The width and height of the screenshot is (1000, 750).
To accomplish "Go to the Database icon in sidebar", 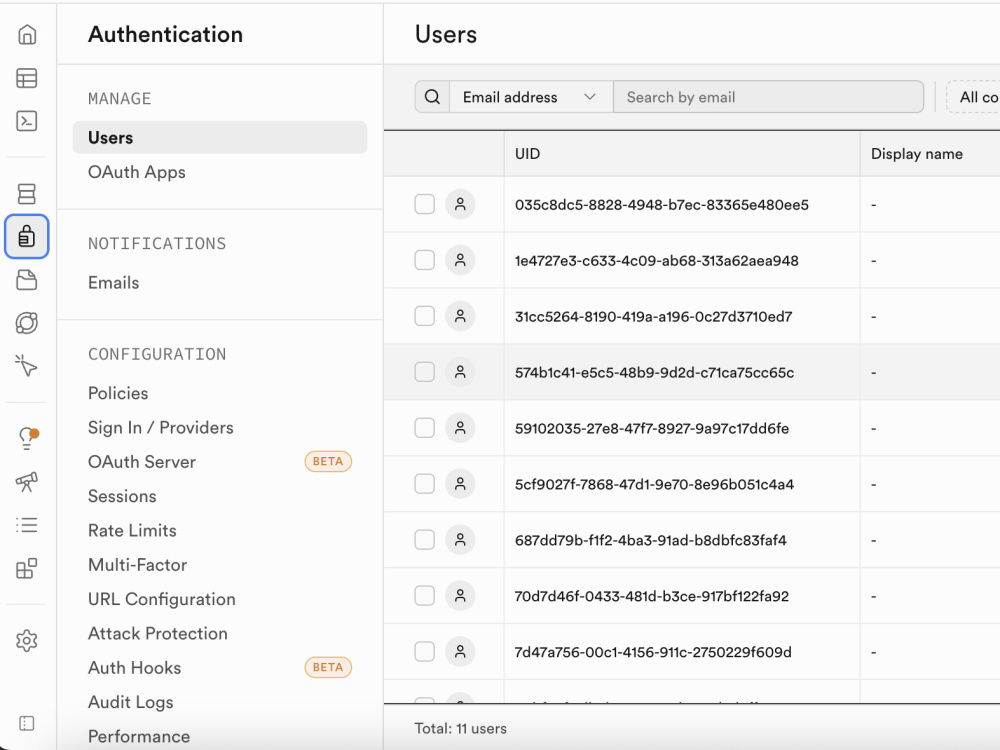I will pos(26,194).
